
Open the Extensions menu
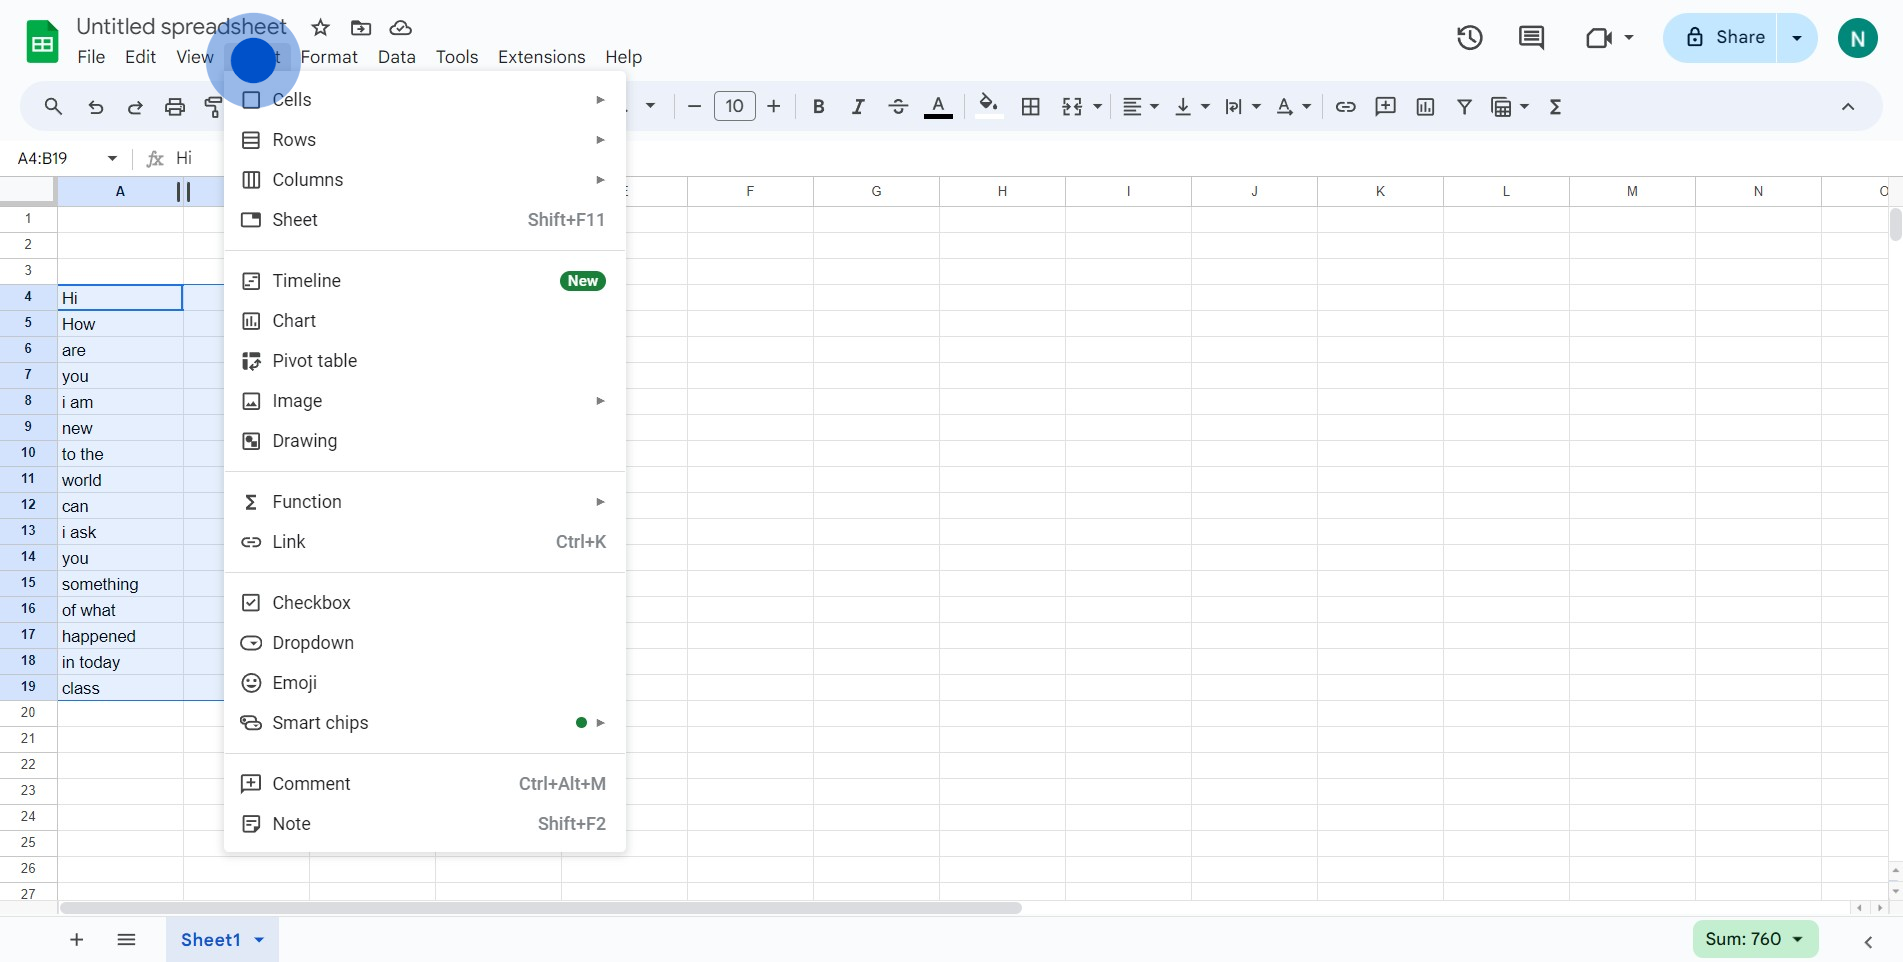[541, 57]
